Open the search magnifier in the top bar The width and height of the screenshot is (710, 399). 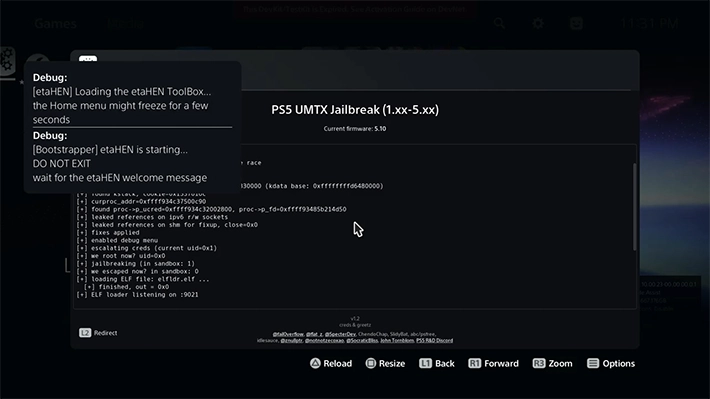pyautogui.click(x=499, y=23)
